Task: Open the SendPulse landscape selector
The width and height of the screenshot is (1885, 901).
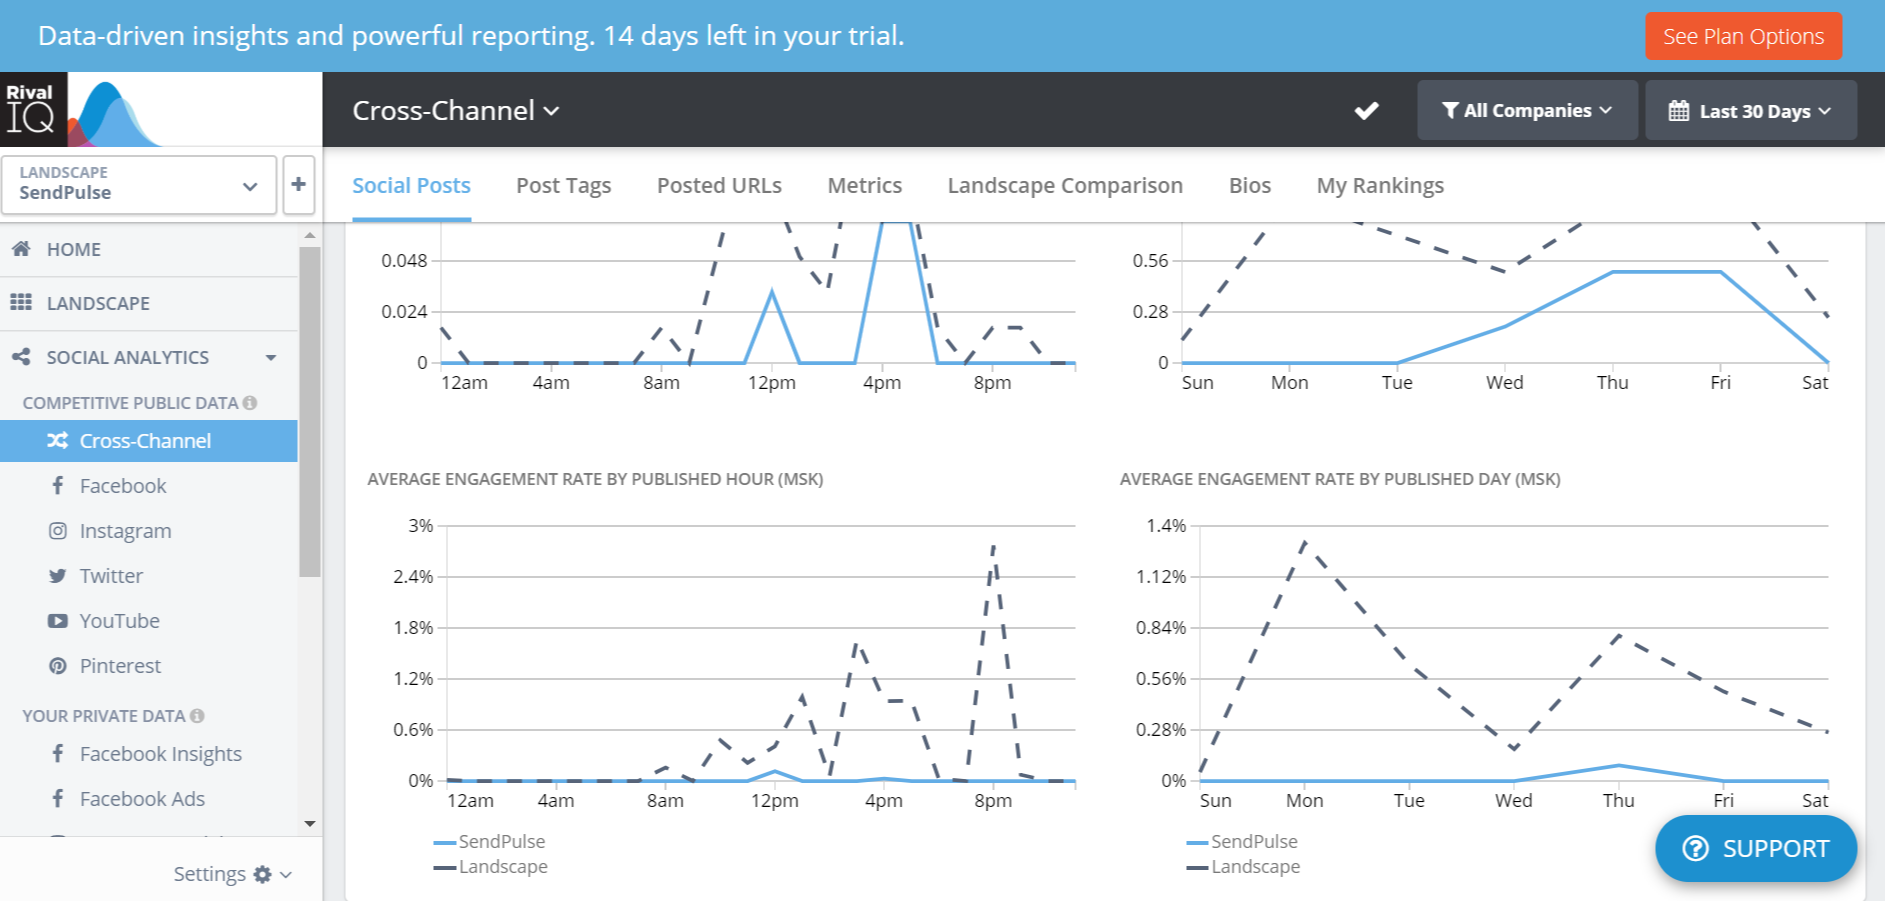Action: [x=139, y=184]
